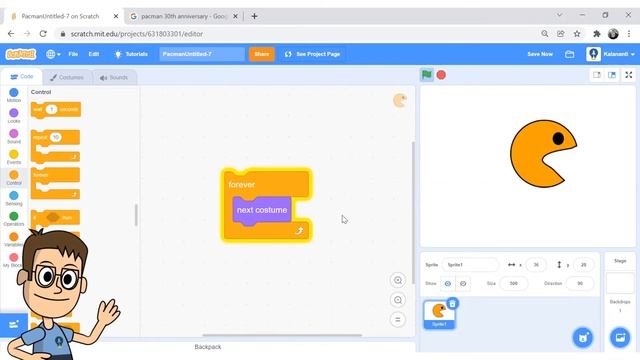Screen dimensions: 640x360
Task: Show the sprite using eye icon
Action: [x=448, y=284]
